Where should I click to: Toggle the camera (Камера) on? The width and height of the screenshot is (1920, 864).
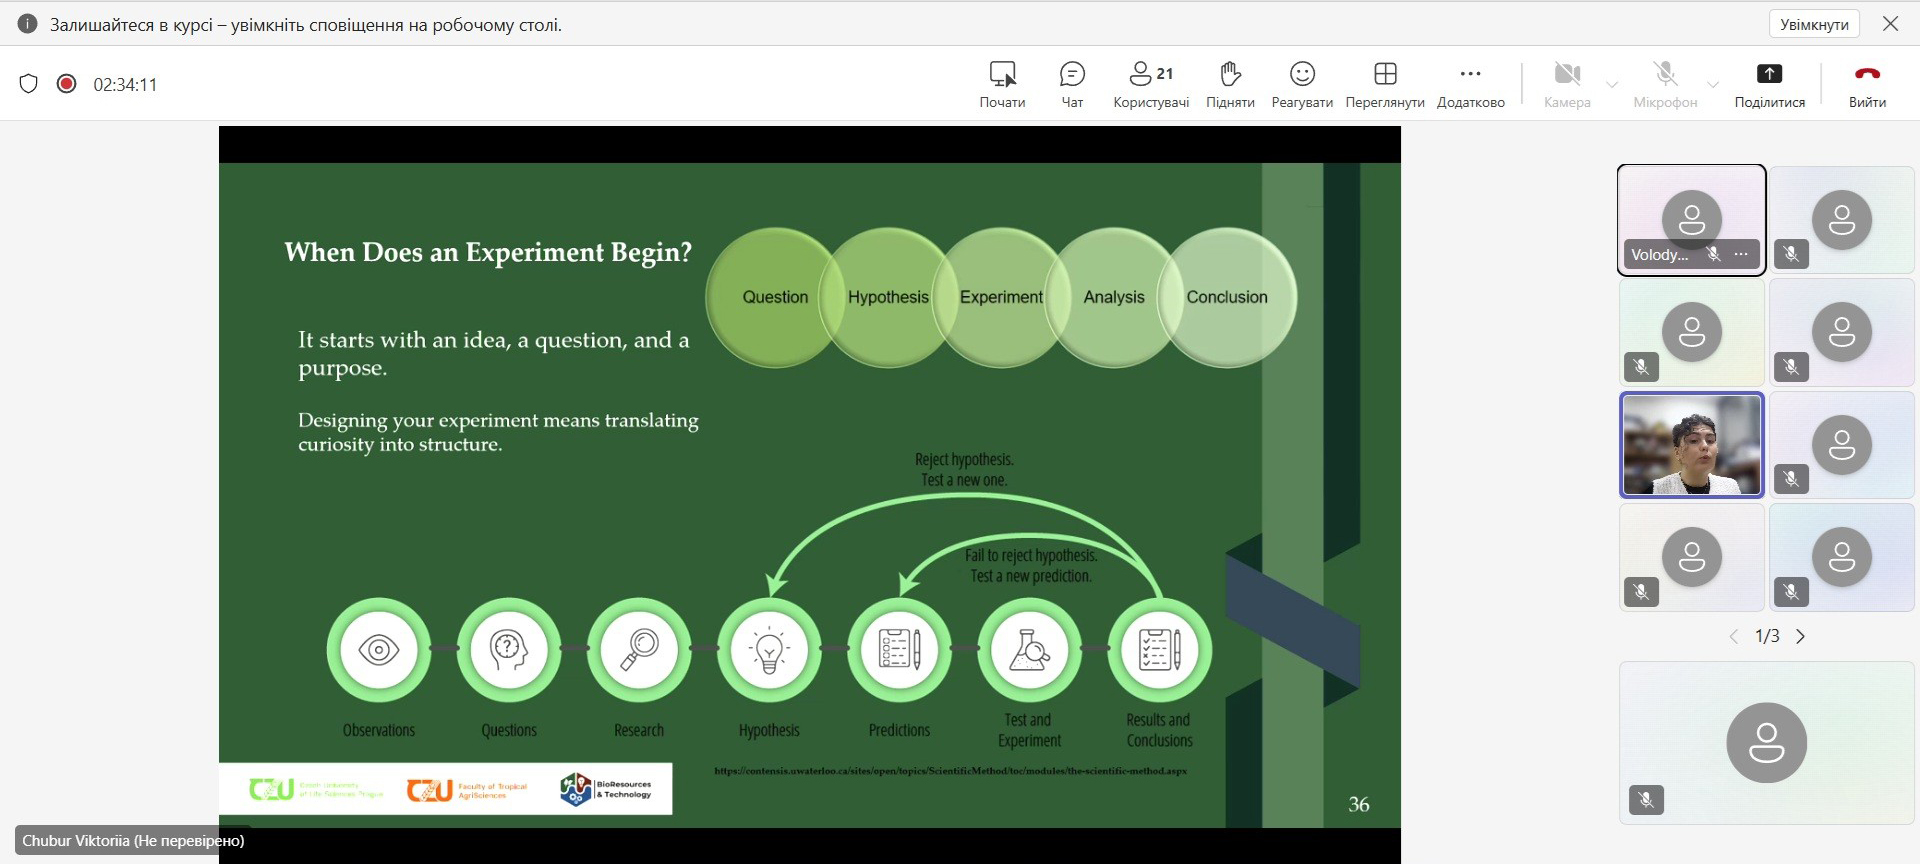1566,84
